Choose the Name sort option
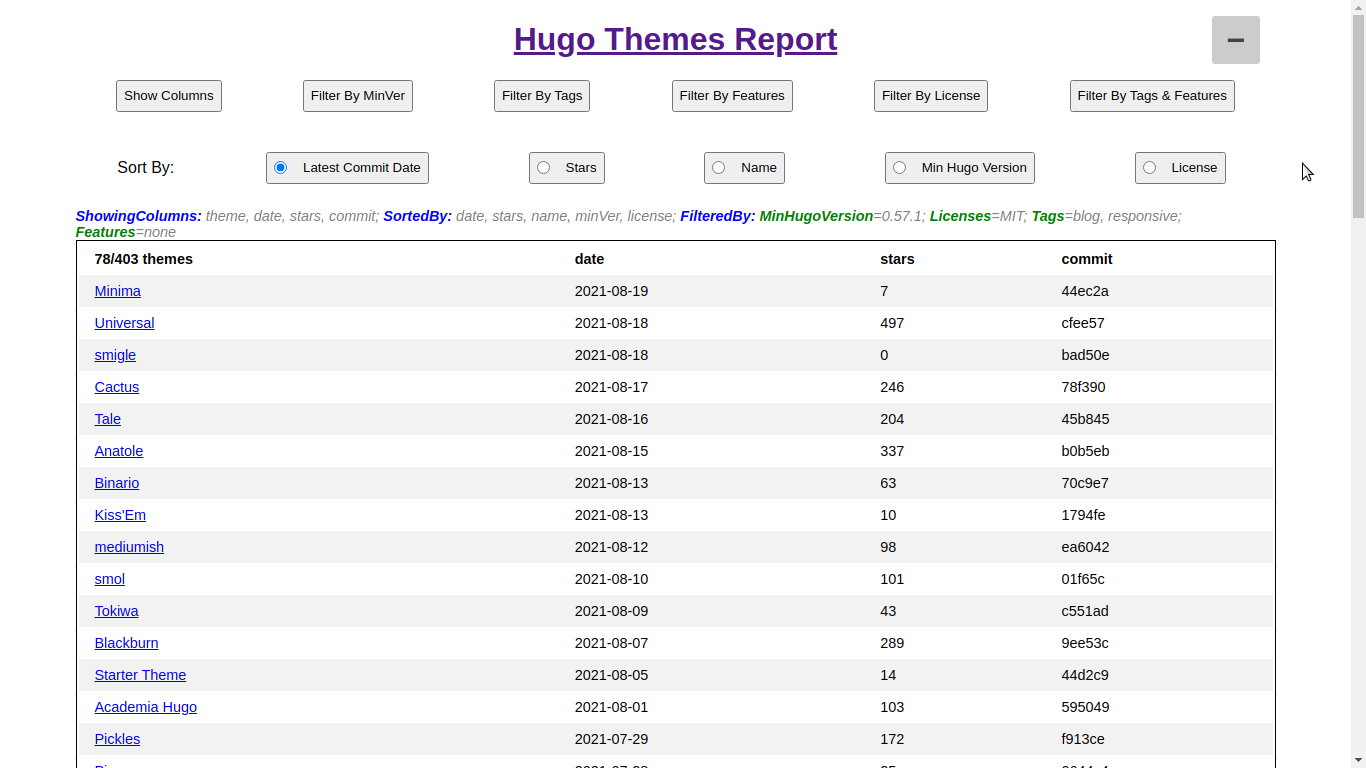The width and height of the screenshot is (1366, 768). [x=719, y=168]
